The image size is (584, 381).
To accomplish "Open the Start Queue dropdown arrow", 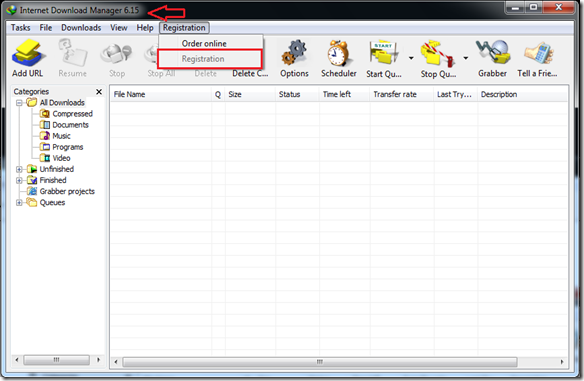I will [411, 58].
